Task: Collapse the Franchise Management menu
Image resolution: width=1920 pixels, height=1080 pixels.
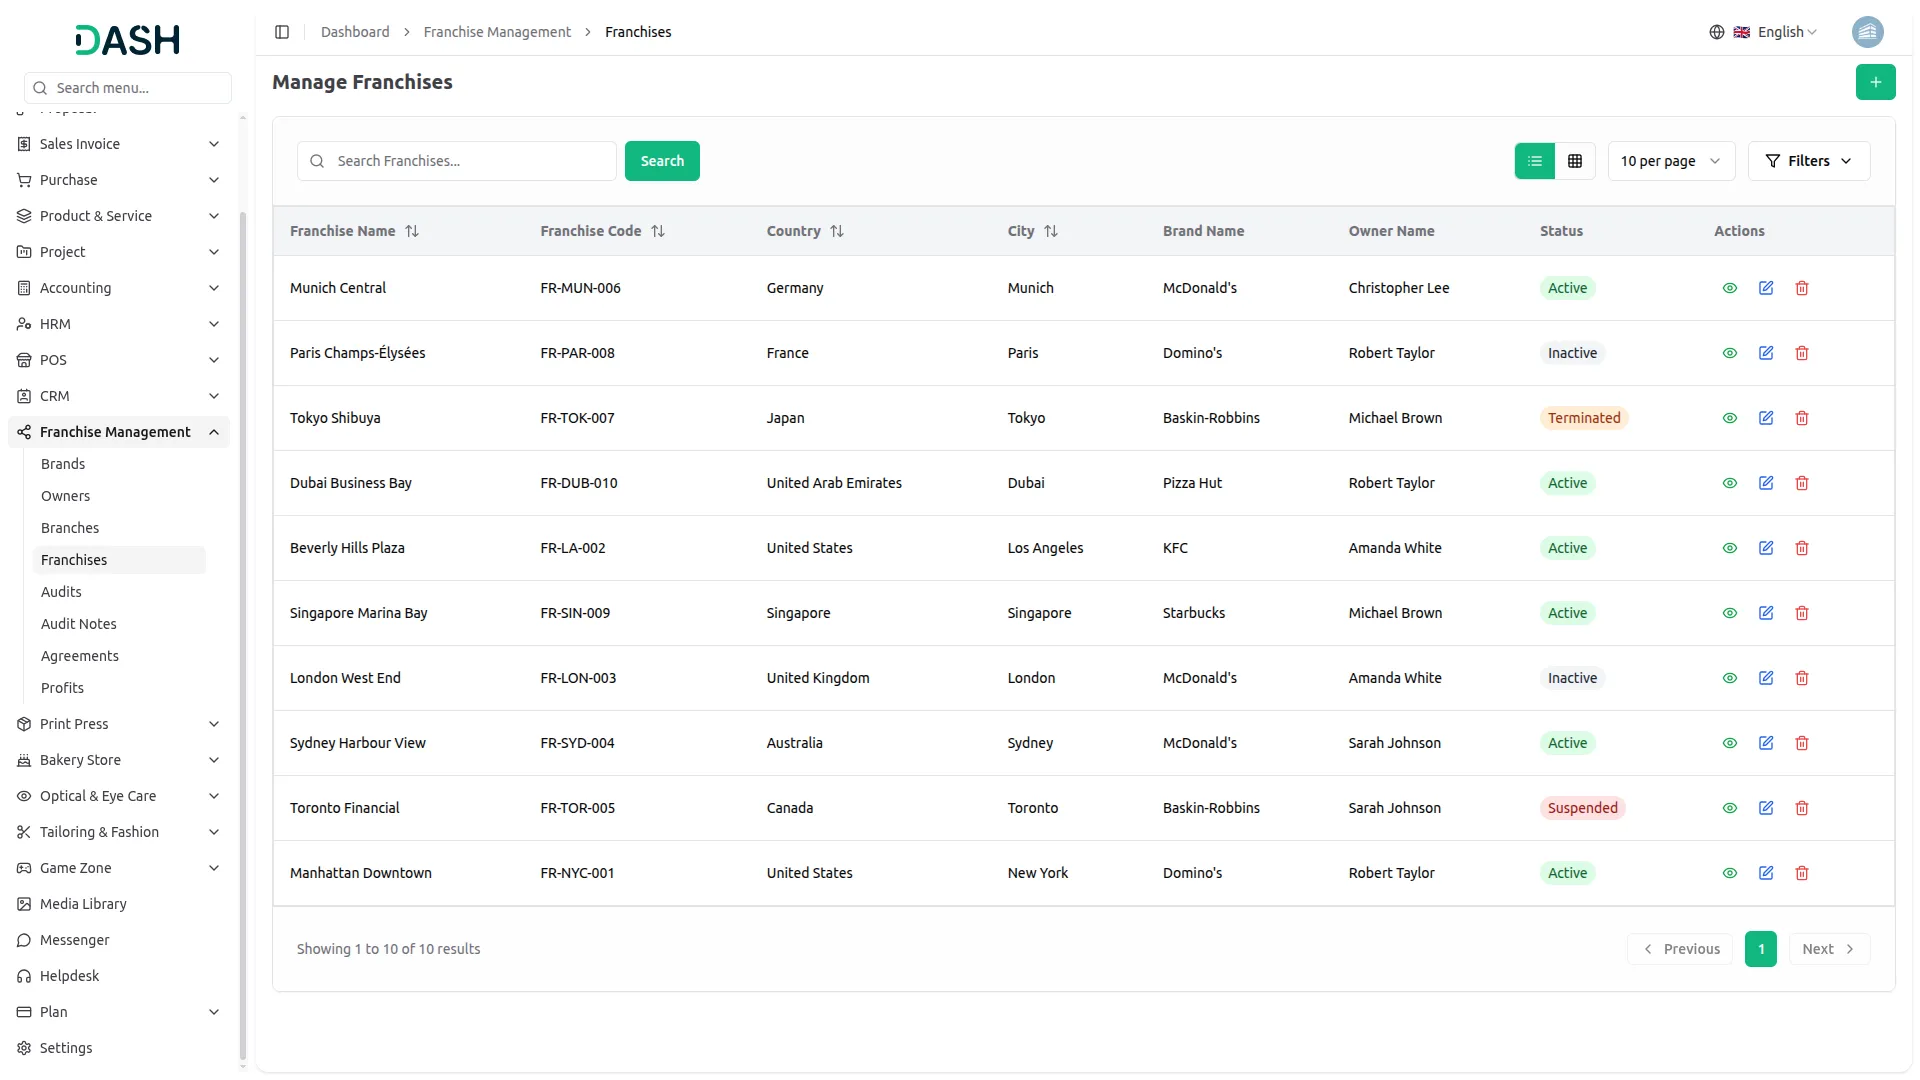Action: pos(117,432)
